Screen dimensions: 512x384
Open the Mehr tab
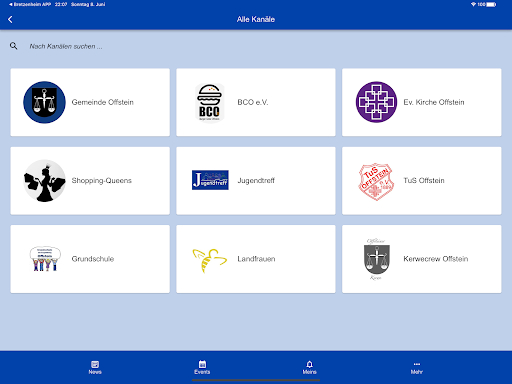tap(417, 368)
